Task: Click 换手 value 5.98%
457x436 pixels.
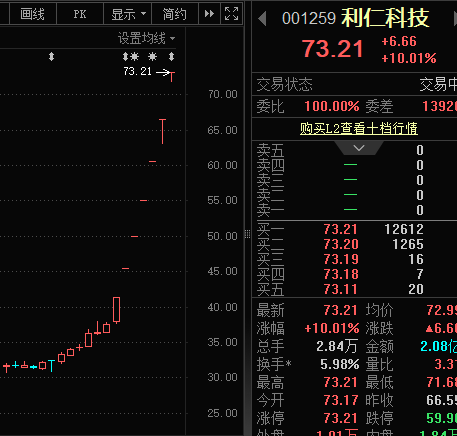Action: pyautogui.click(x=339, y=364)
